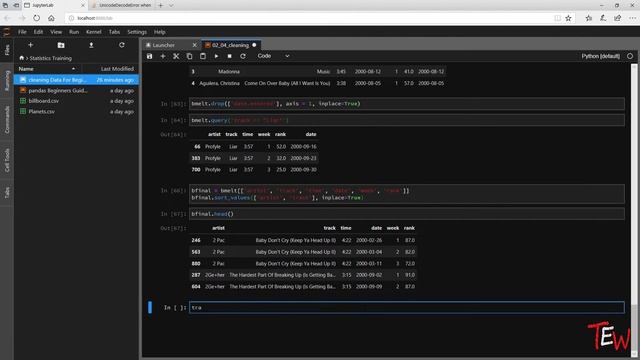Create a new folder in file browser
The height and width of the screenshot is (360, 640).
pos(61,45)
